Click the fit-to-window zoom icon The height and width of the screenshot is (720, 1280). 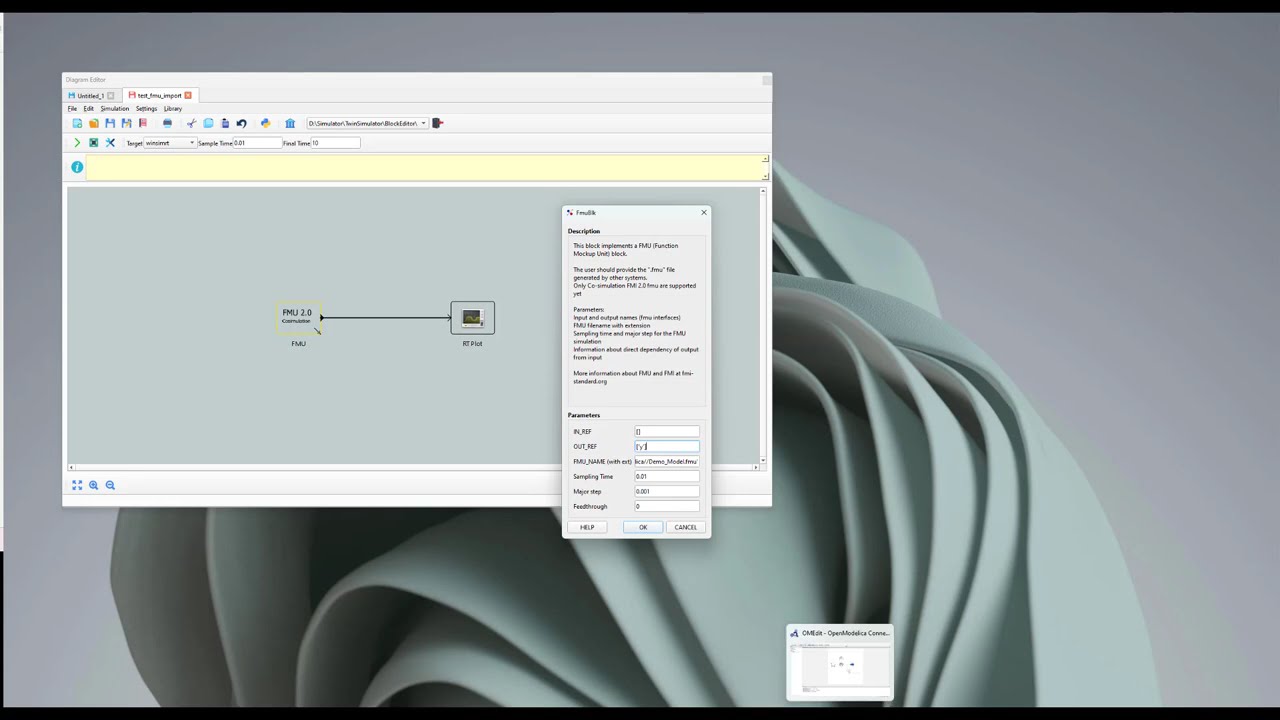(x=77, y=485)
